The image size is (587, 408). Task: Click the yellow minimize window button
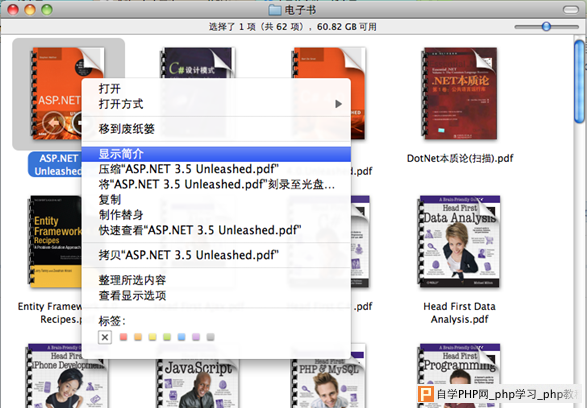coord(30,10)
